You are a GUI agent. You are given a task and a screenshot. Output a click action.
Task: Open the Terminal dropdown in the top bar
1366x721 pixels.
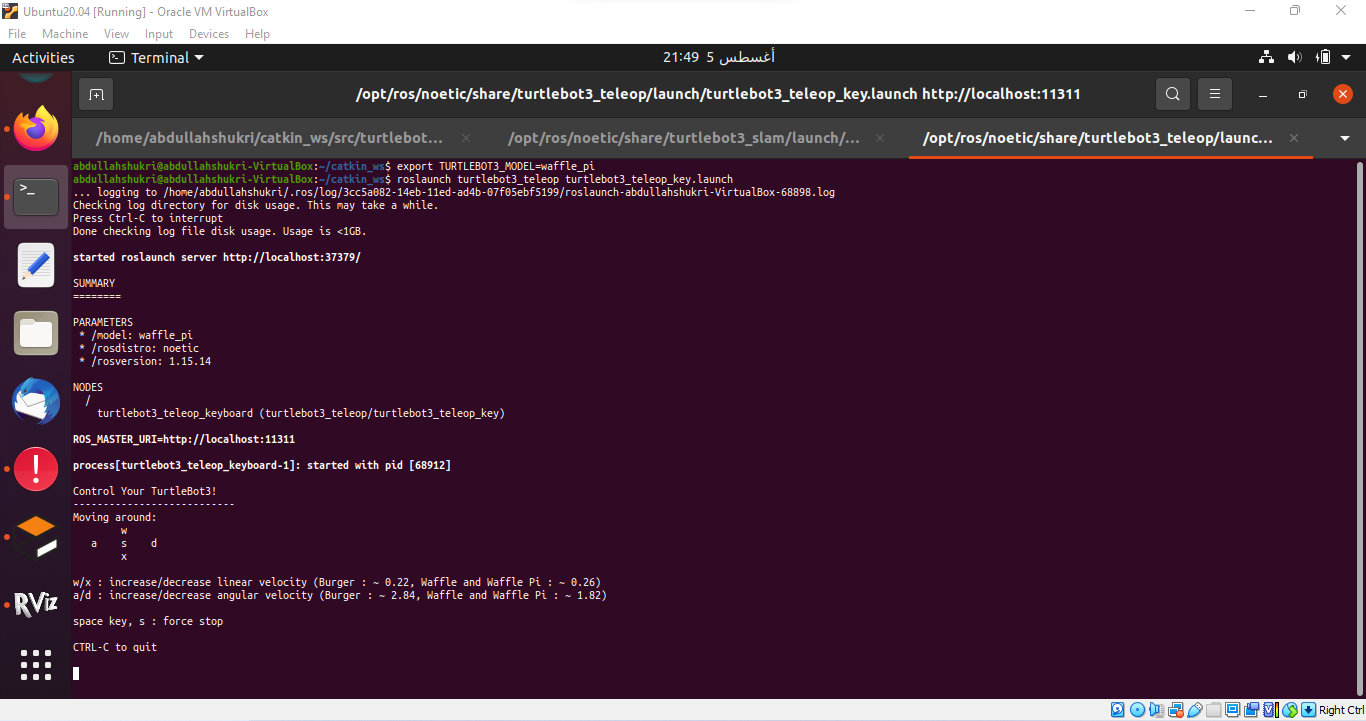pos(156,57)
